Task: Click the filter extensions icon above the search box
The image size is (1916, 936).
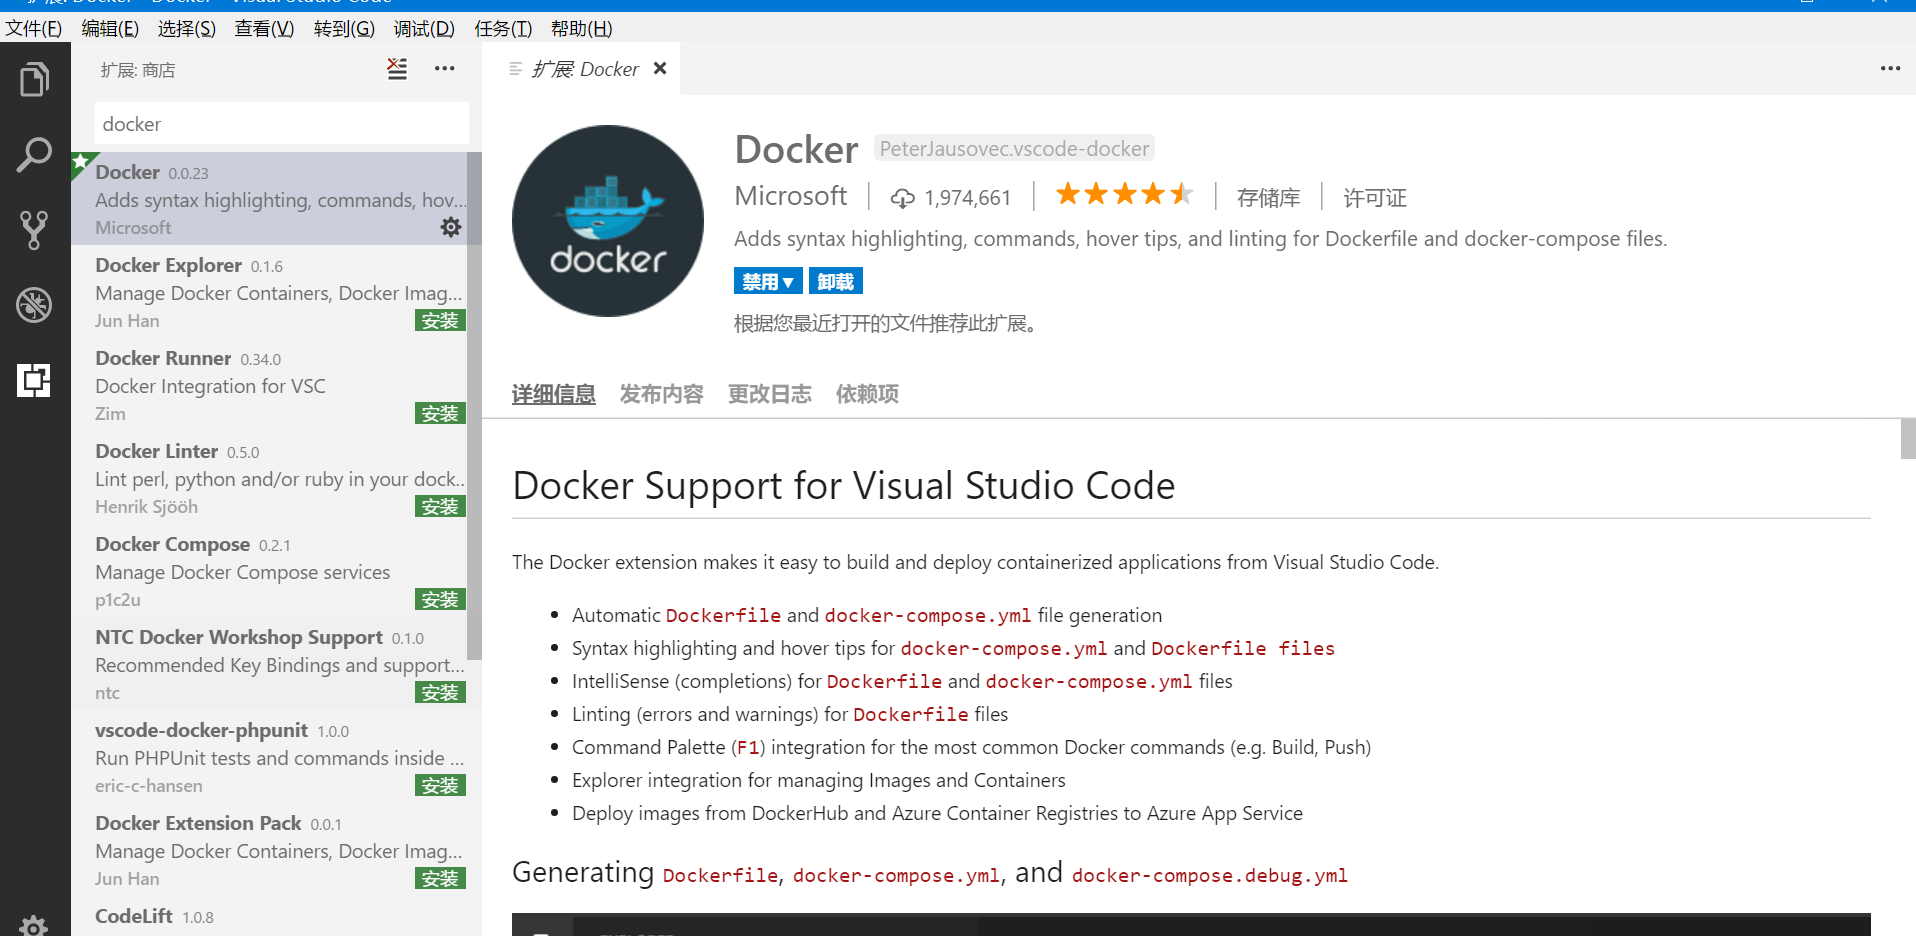Action: coord(397,69)
